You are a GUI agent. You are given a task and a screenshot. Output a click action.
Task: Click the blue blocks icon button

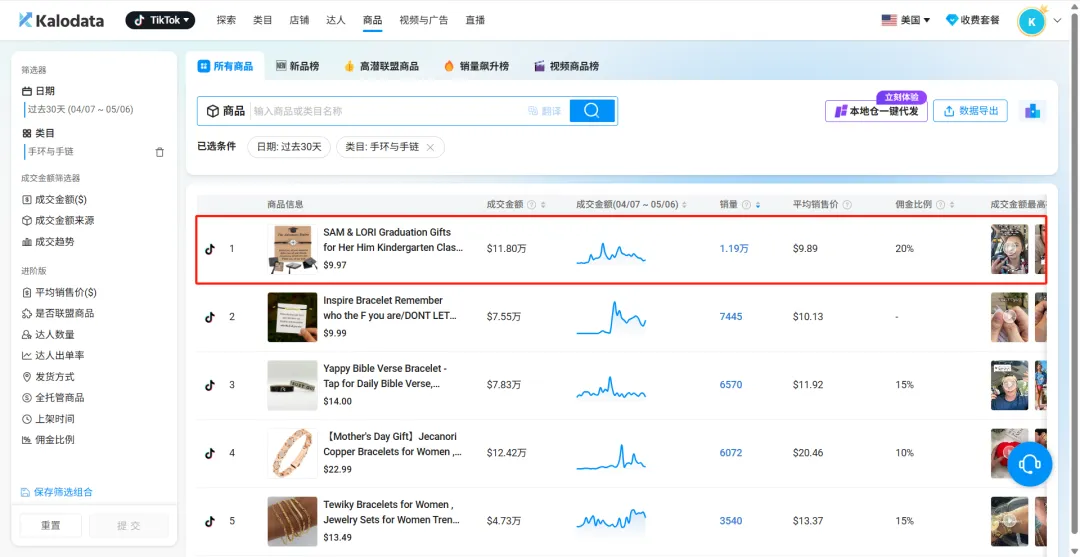click(x=1032, y=111)
